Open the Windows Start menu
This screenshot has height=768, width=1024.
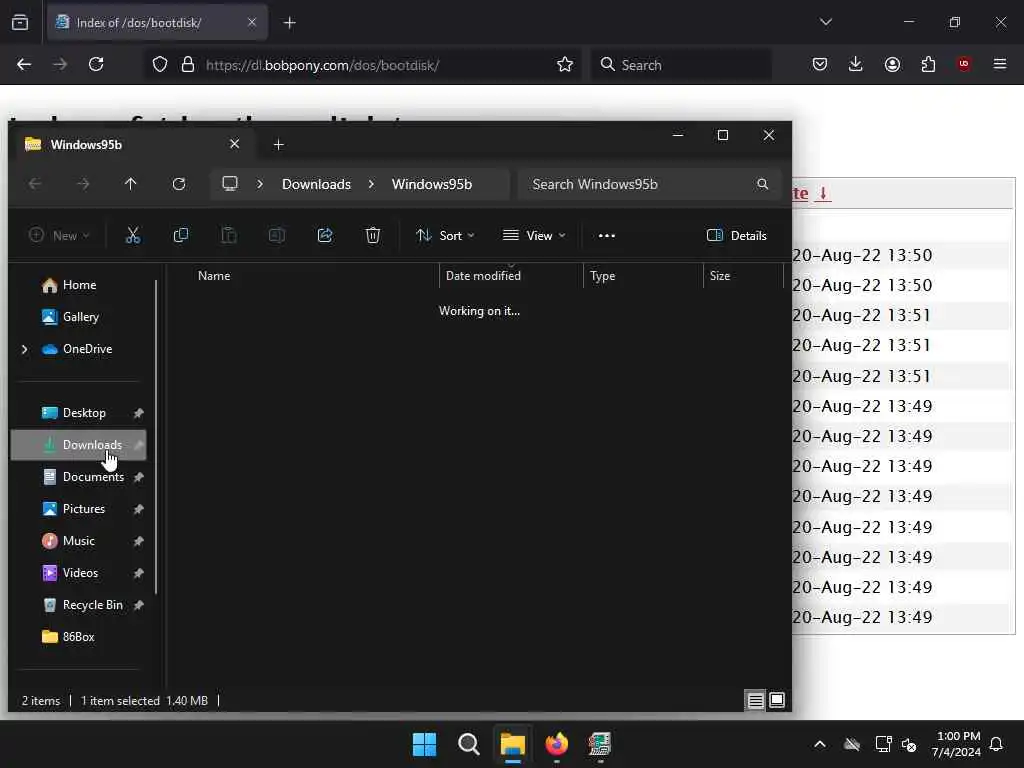(424, 744)
